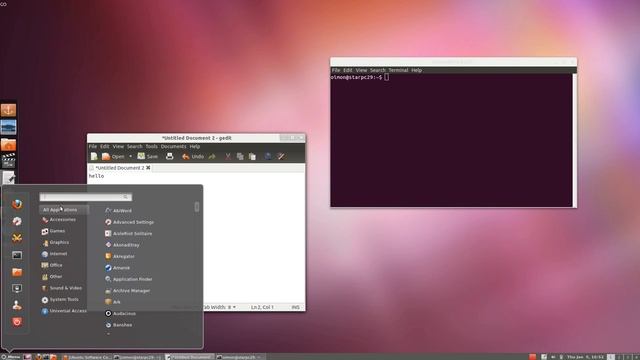Screen dimensions: 640x360
Task: Open gedit Search menu
Action: point(134,146)
